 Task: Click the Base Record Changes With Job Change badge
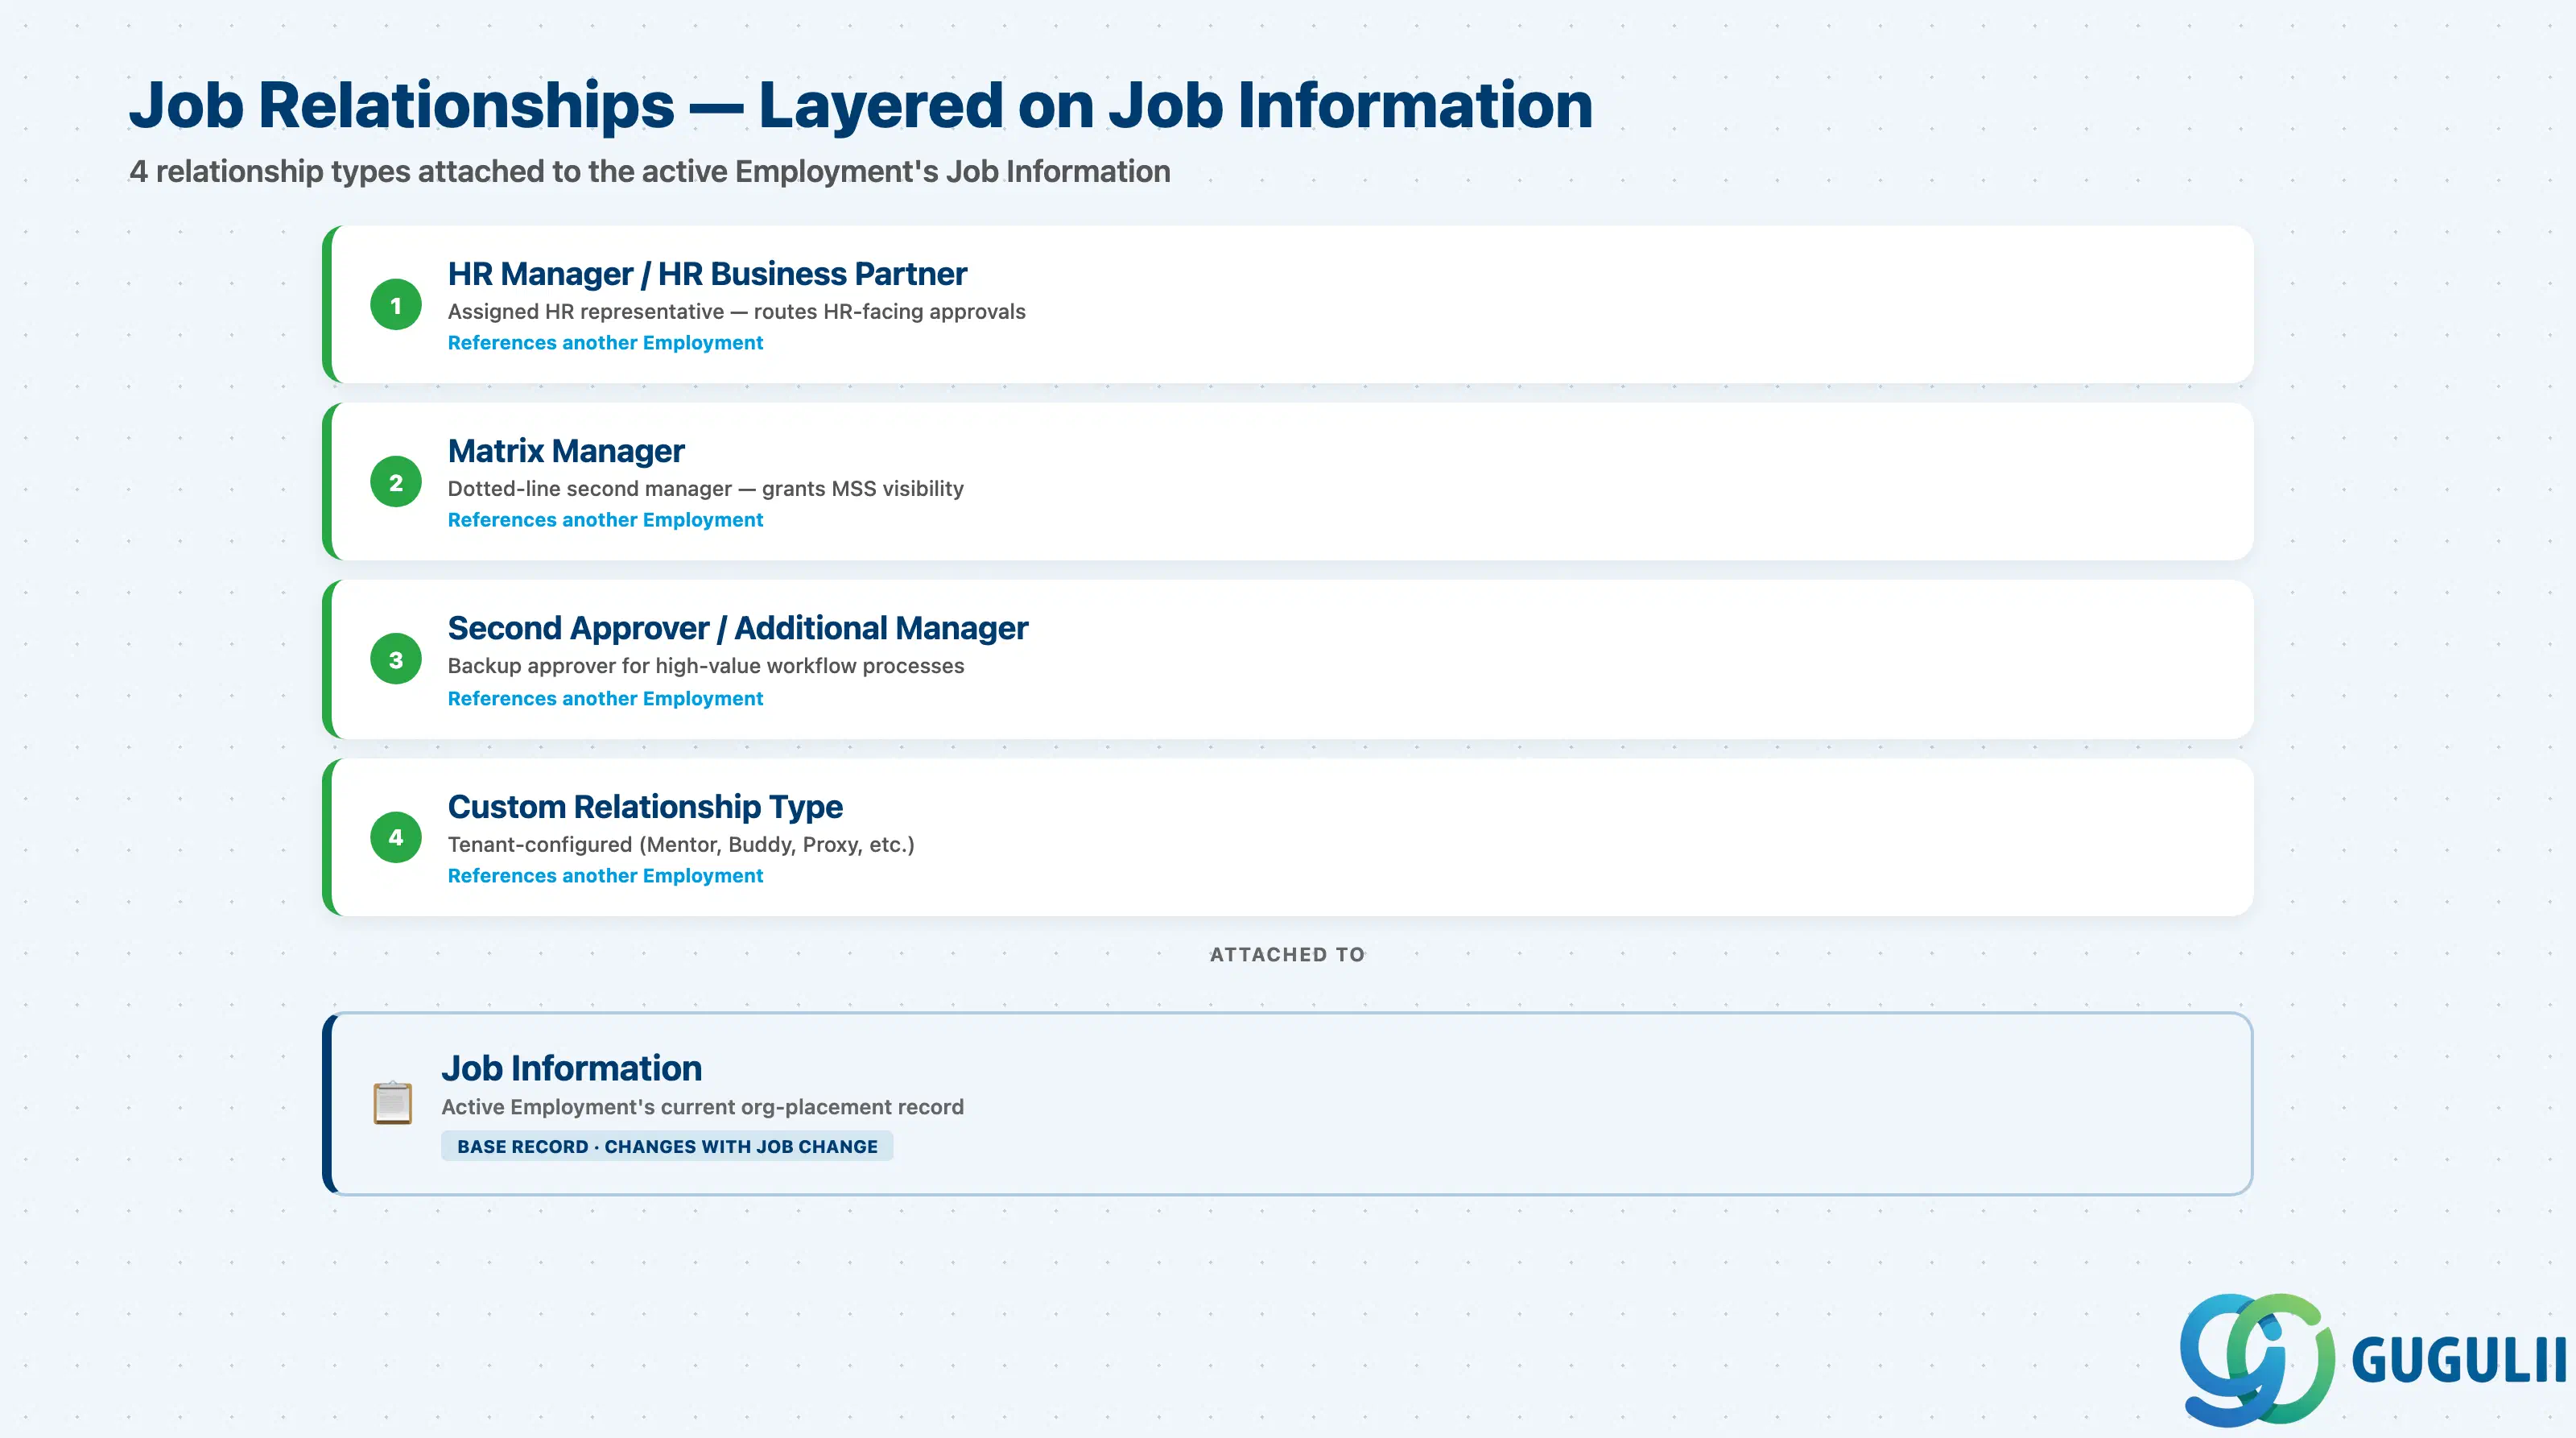(667, 1146)
